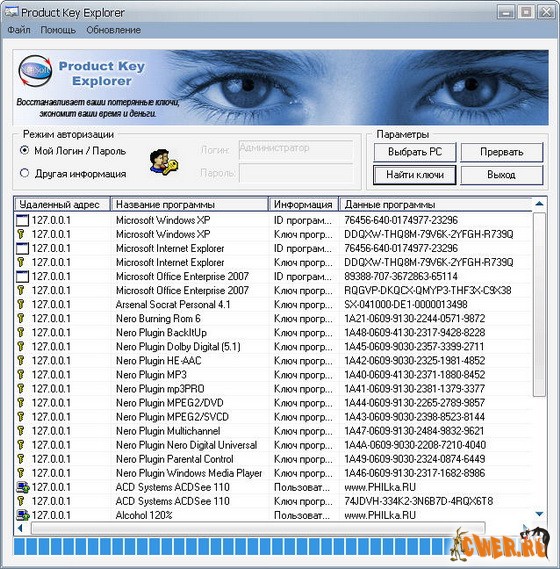
Task: Sort by Информация column header
Action: pos(303,204)
